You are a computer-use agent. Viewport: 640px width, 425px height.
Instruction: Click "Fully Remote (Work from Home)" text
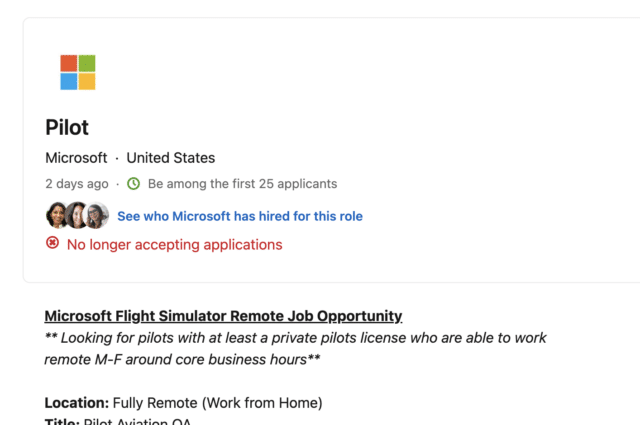pos(217,403)
